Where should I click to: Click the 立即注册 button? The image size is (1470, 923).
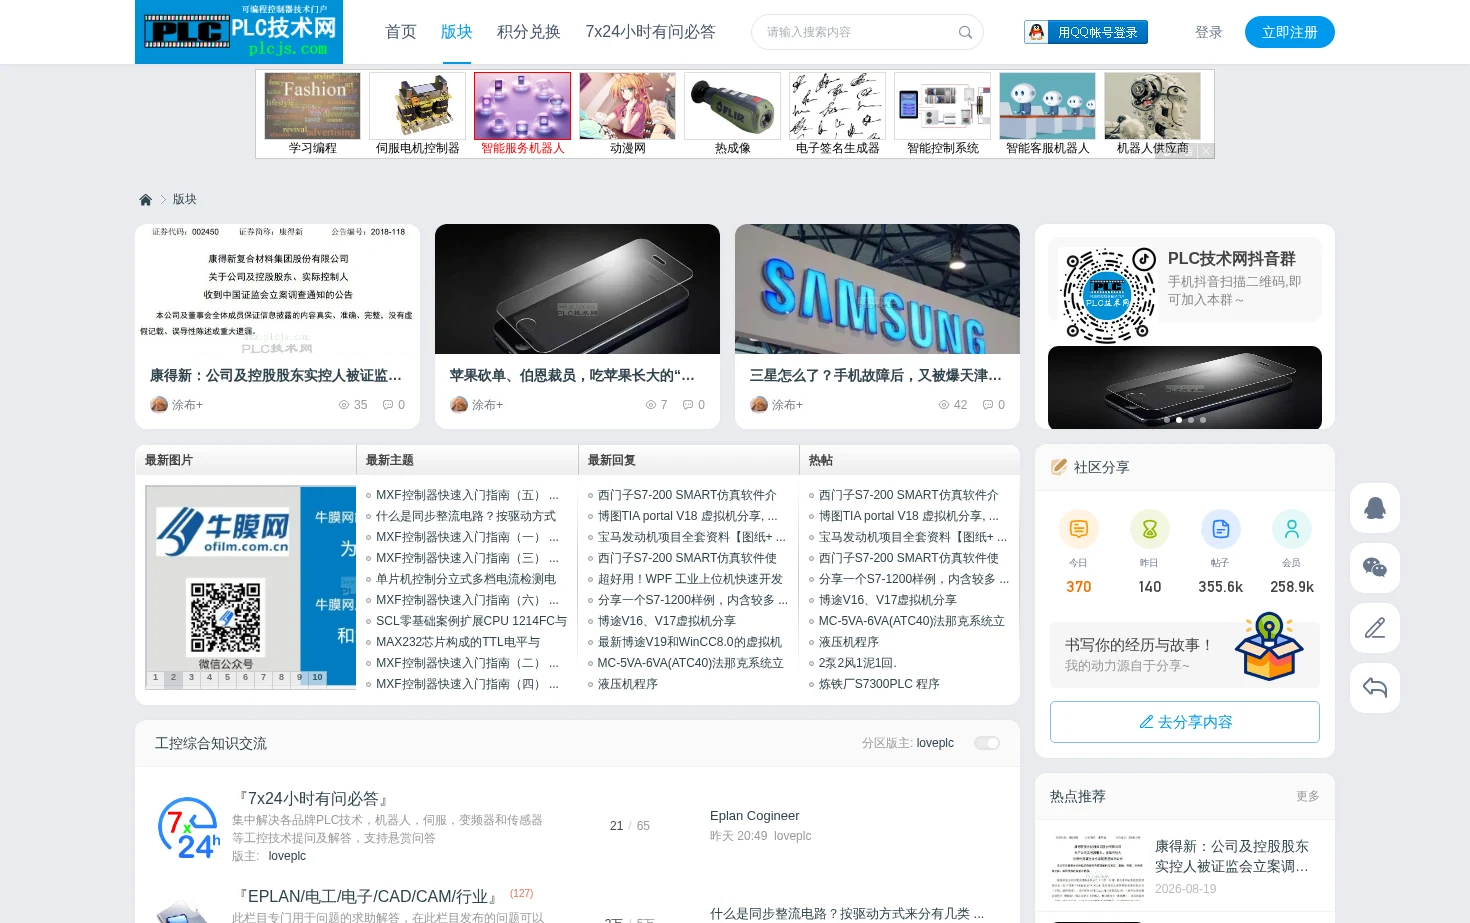pos(1290,32)
